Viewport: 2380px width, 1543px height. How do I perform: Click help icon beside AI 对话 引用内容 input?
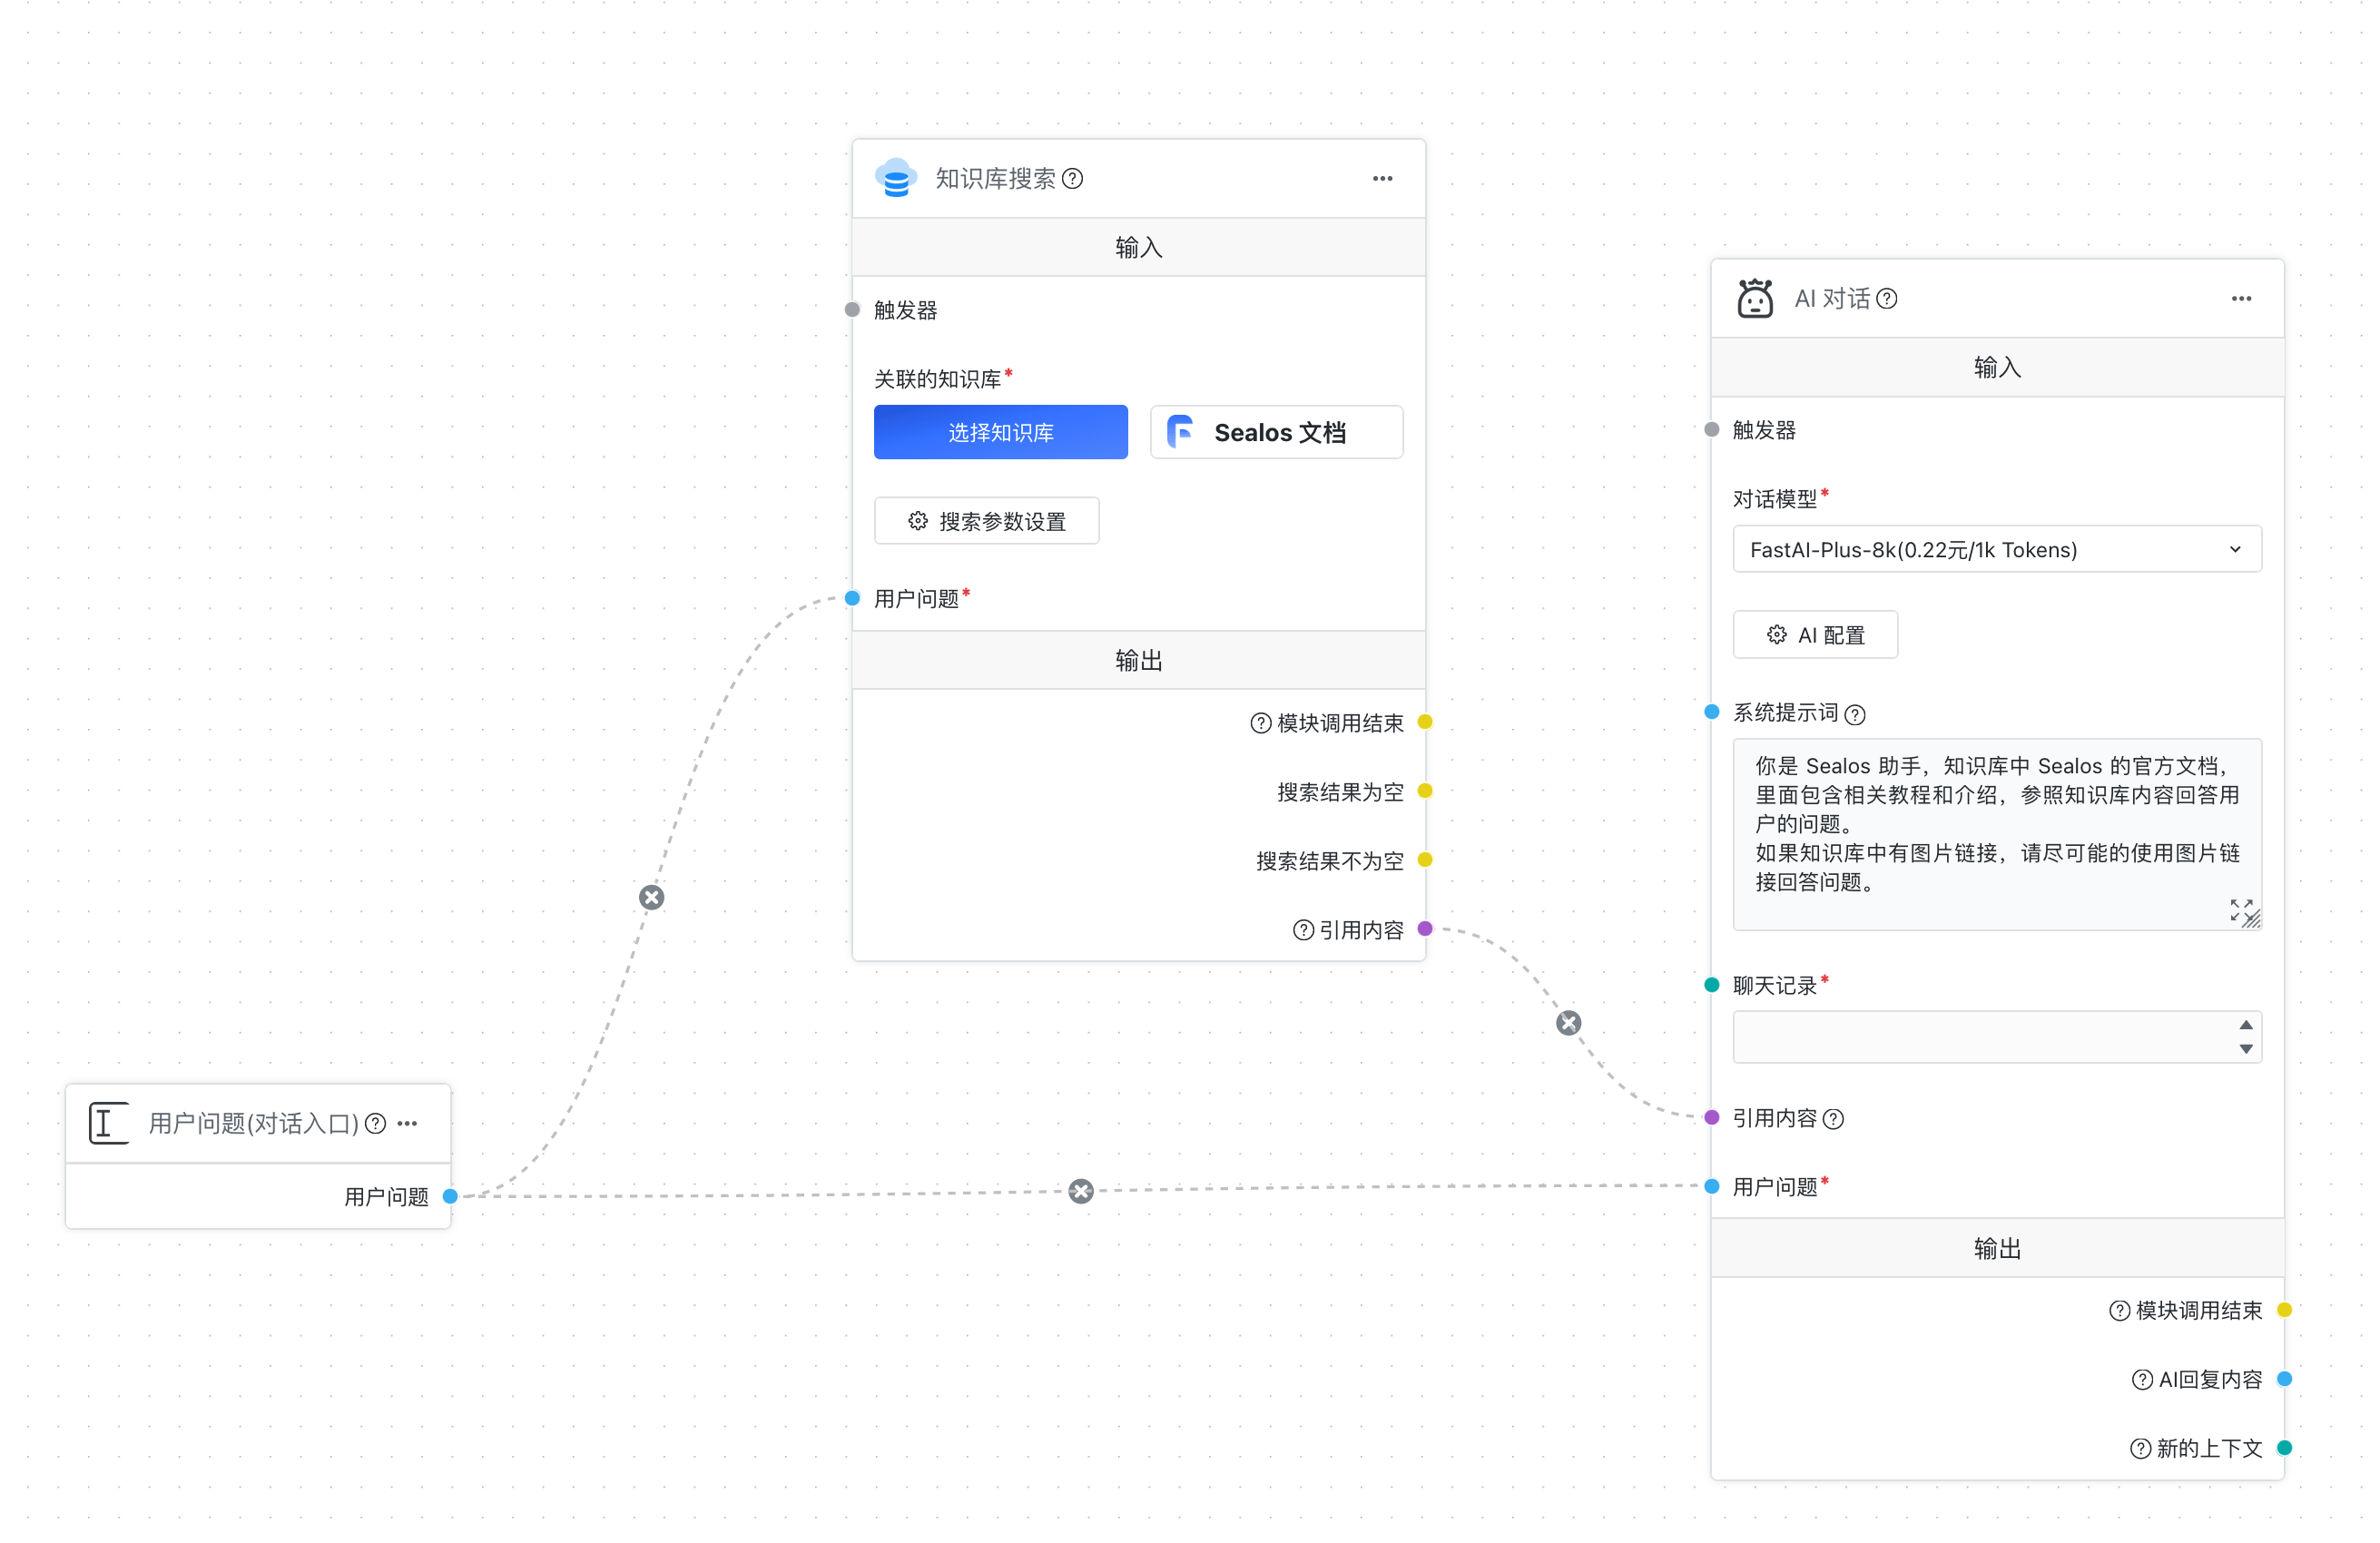[1832, 1119]
